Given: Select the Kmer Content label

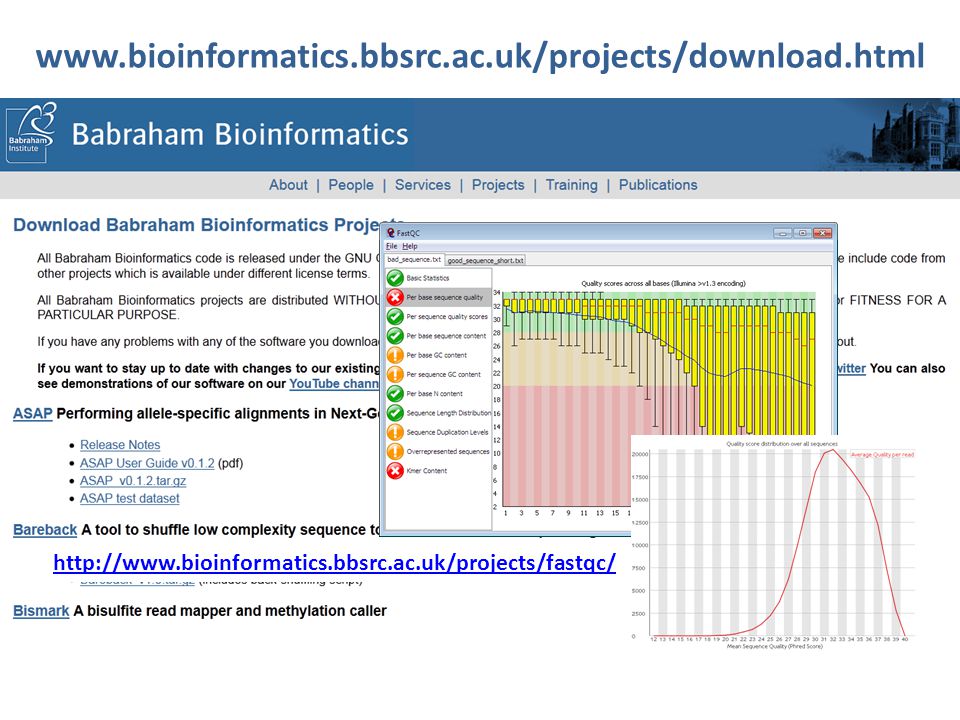Looking at the screenshot, I should pos(426,471).
